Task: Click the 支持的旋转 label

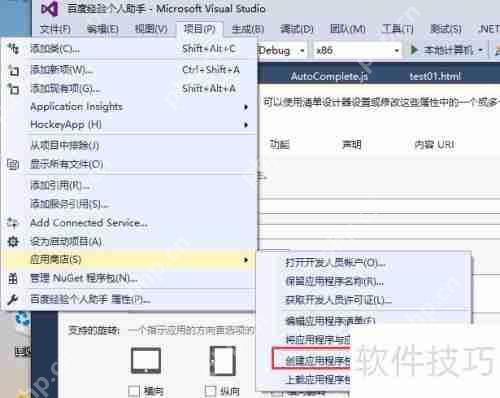Action: click(x=94, y=331)
